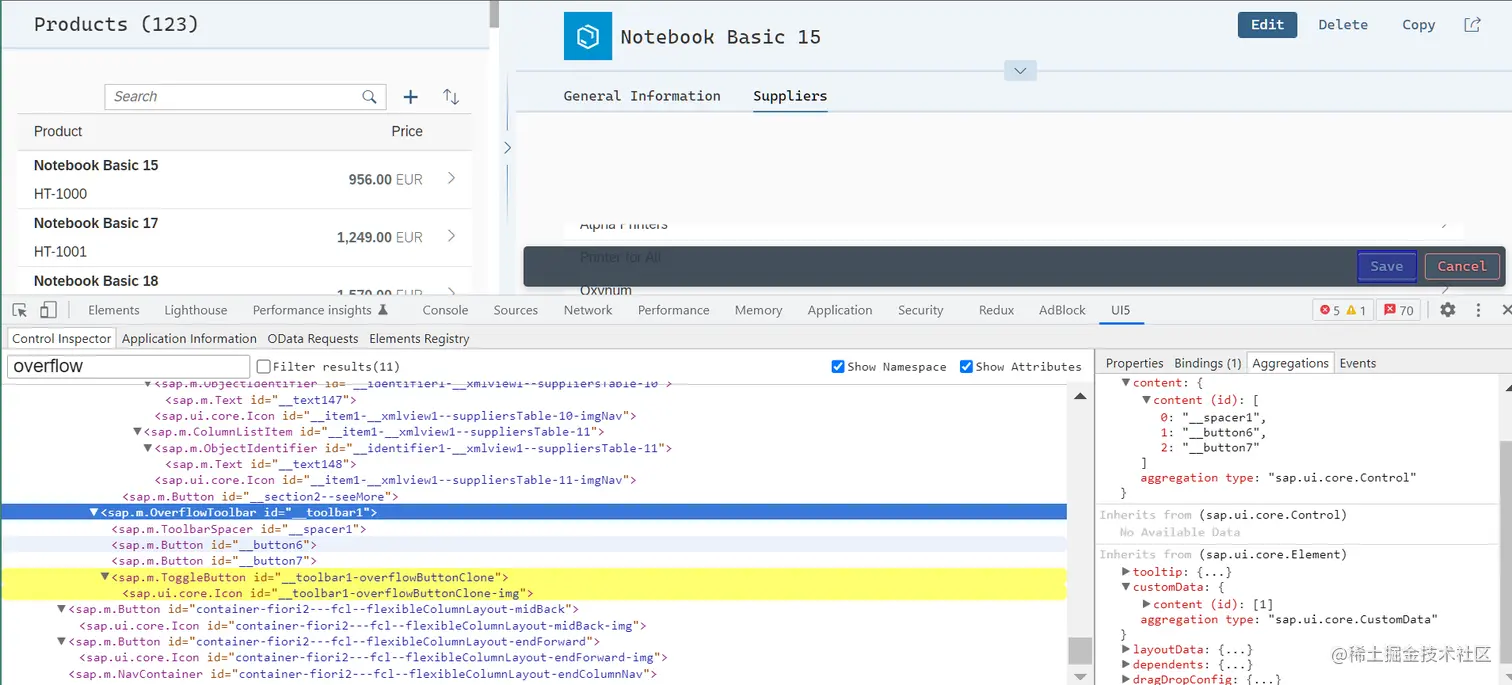Viewport: 1512px width, 685px height.
Task: Open Elements Registry tab
Action: [x=419, y=339]
